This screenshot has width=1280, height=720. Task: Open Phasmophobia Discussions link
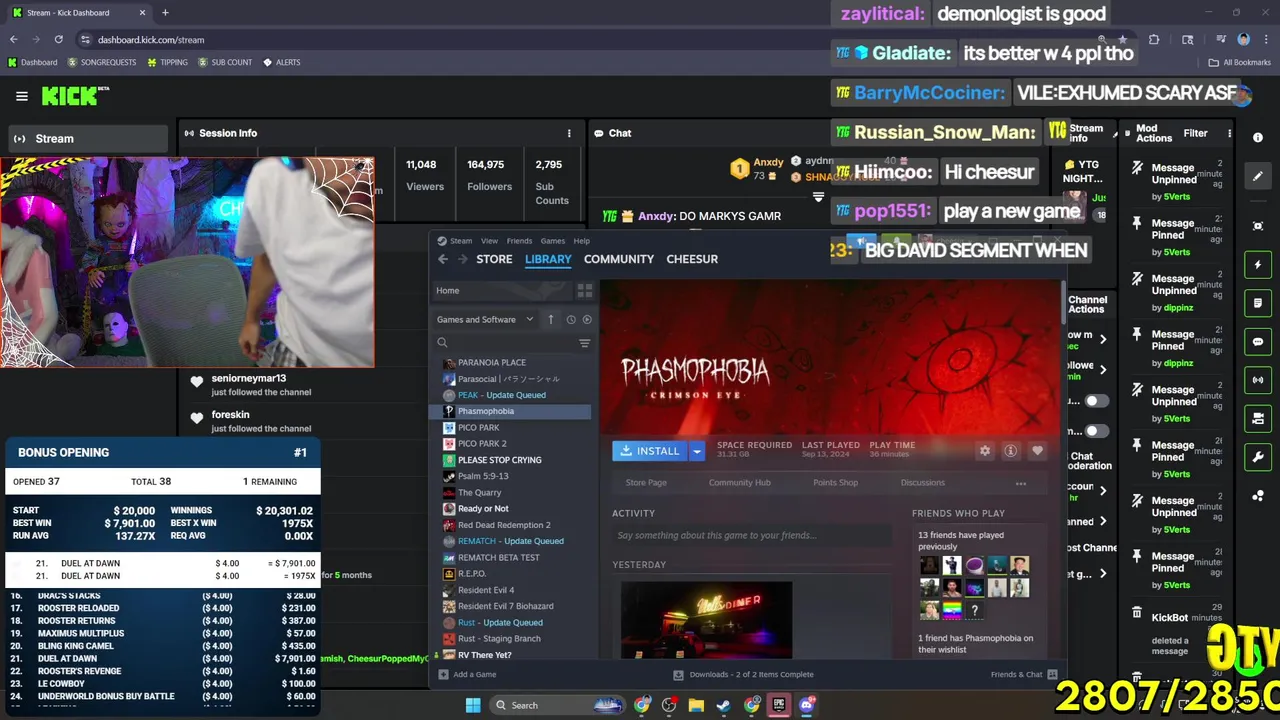tap(923, 483)
